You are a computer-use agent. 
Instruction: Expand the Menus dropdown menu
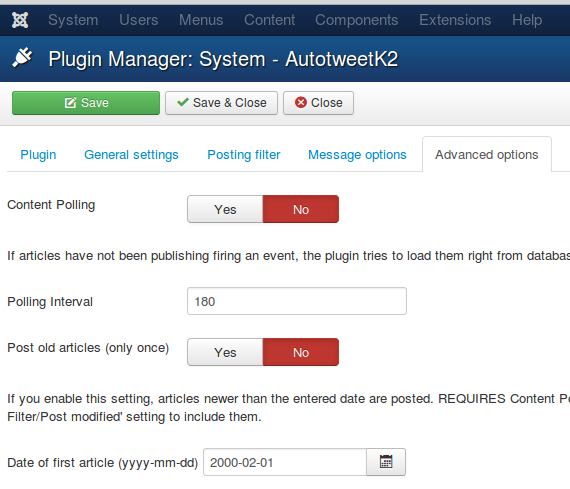point(201,20)
